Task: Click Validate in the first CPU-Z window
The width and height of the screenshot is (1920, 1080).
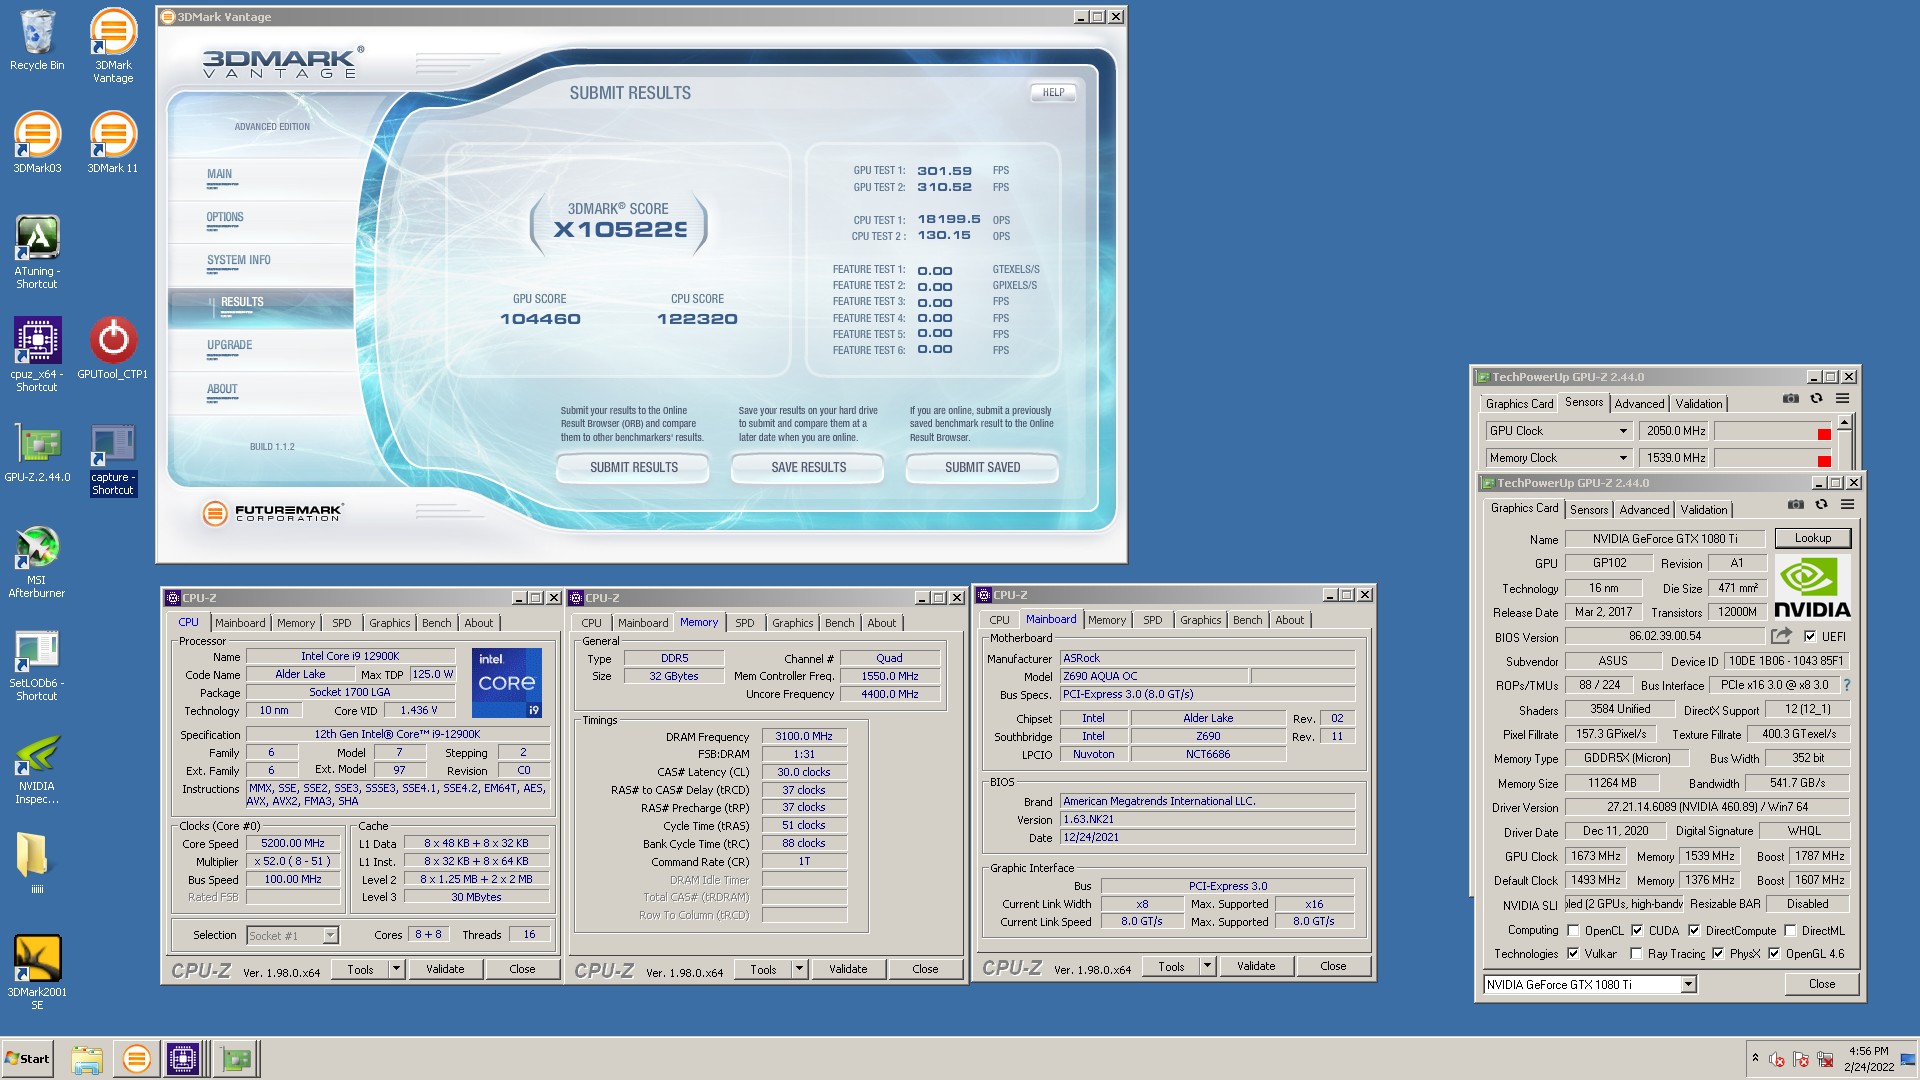Action: click(445, 969)
